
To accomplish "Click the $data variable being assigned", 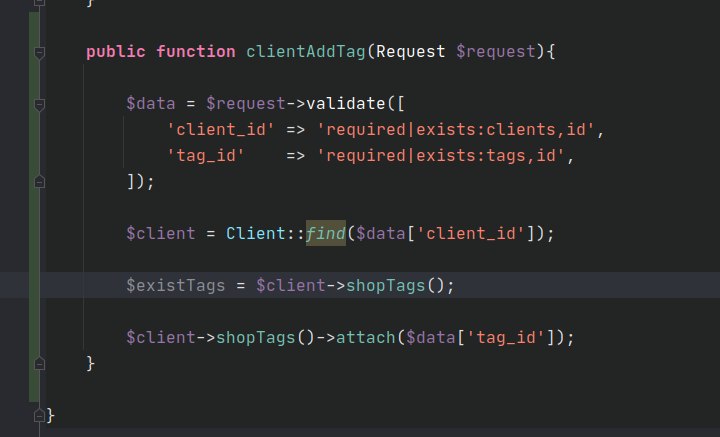I will (x=151, y=104).
